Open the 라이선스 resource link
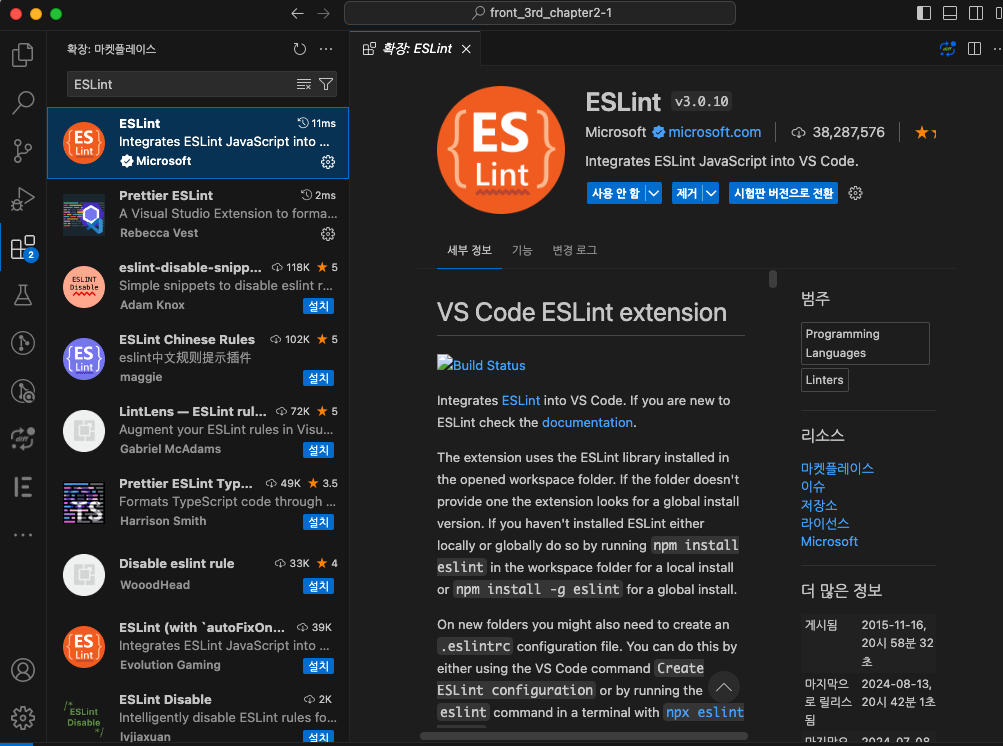Image resolution: width=1003 pixels, height=746 pixels. point(825,523)
